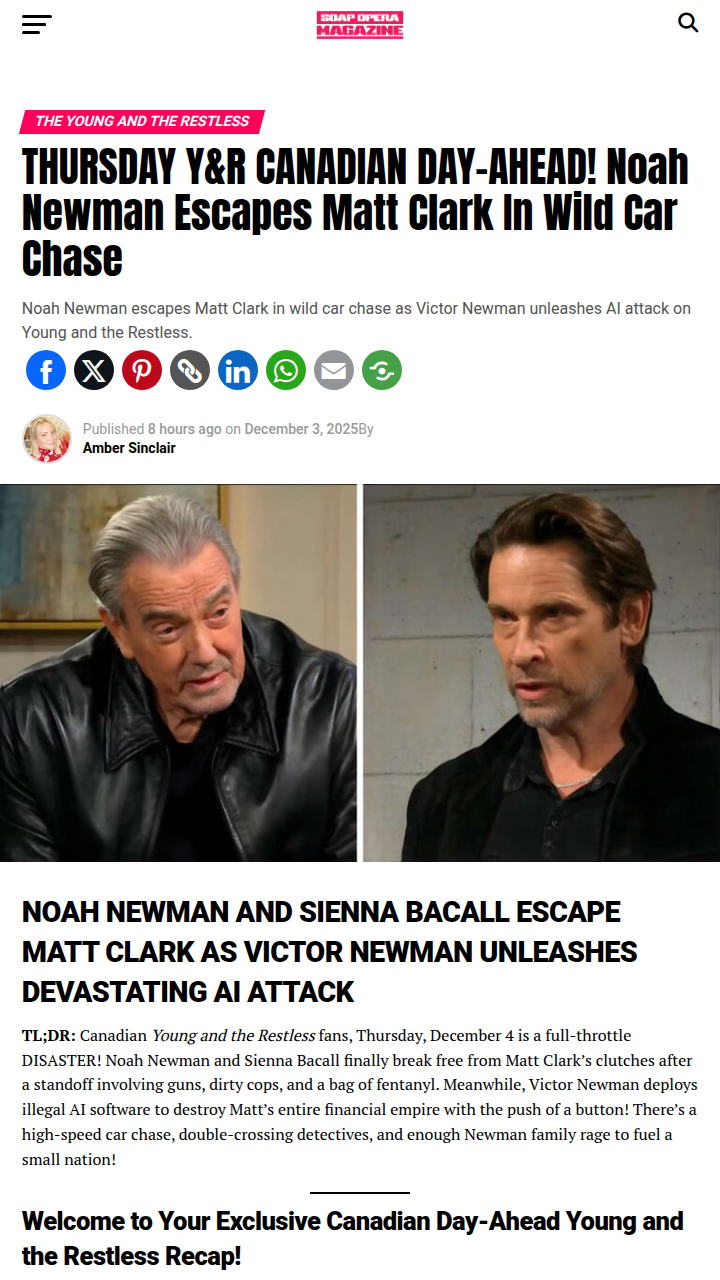Image resolution: width=720 pixels, height=1280 pixels.
Task: Pin article to Pinterest
Action: pos(142,370)
